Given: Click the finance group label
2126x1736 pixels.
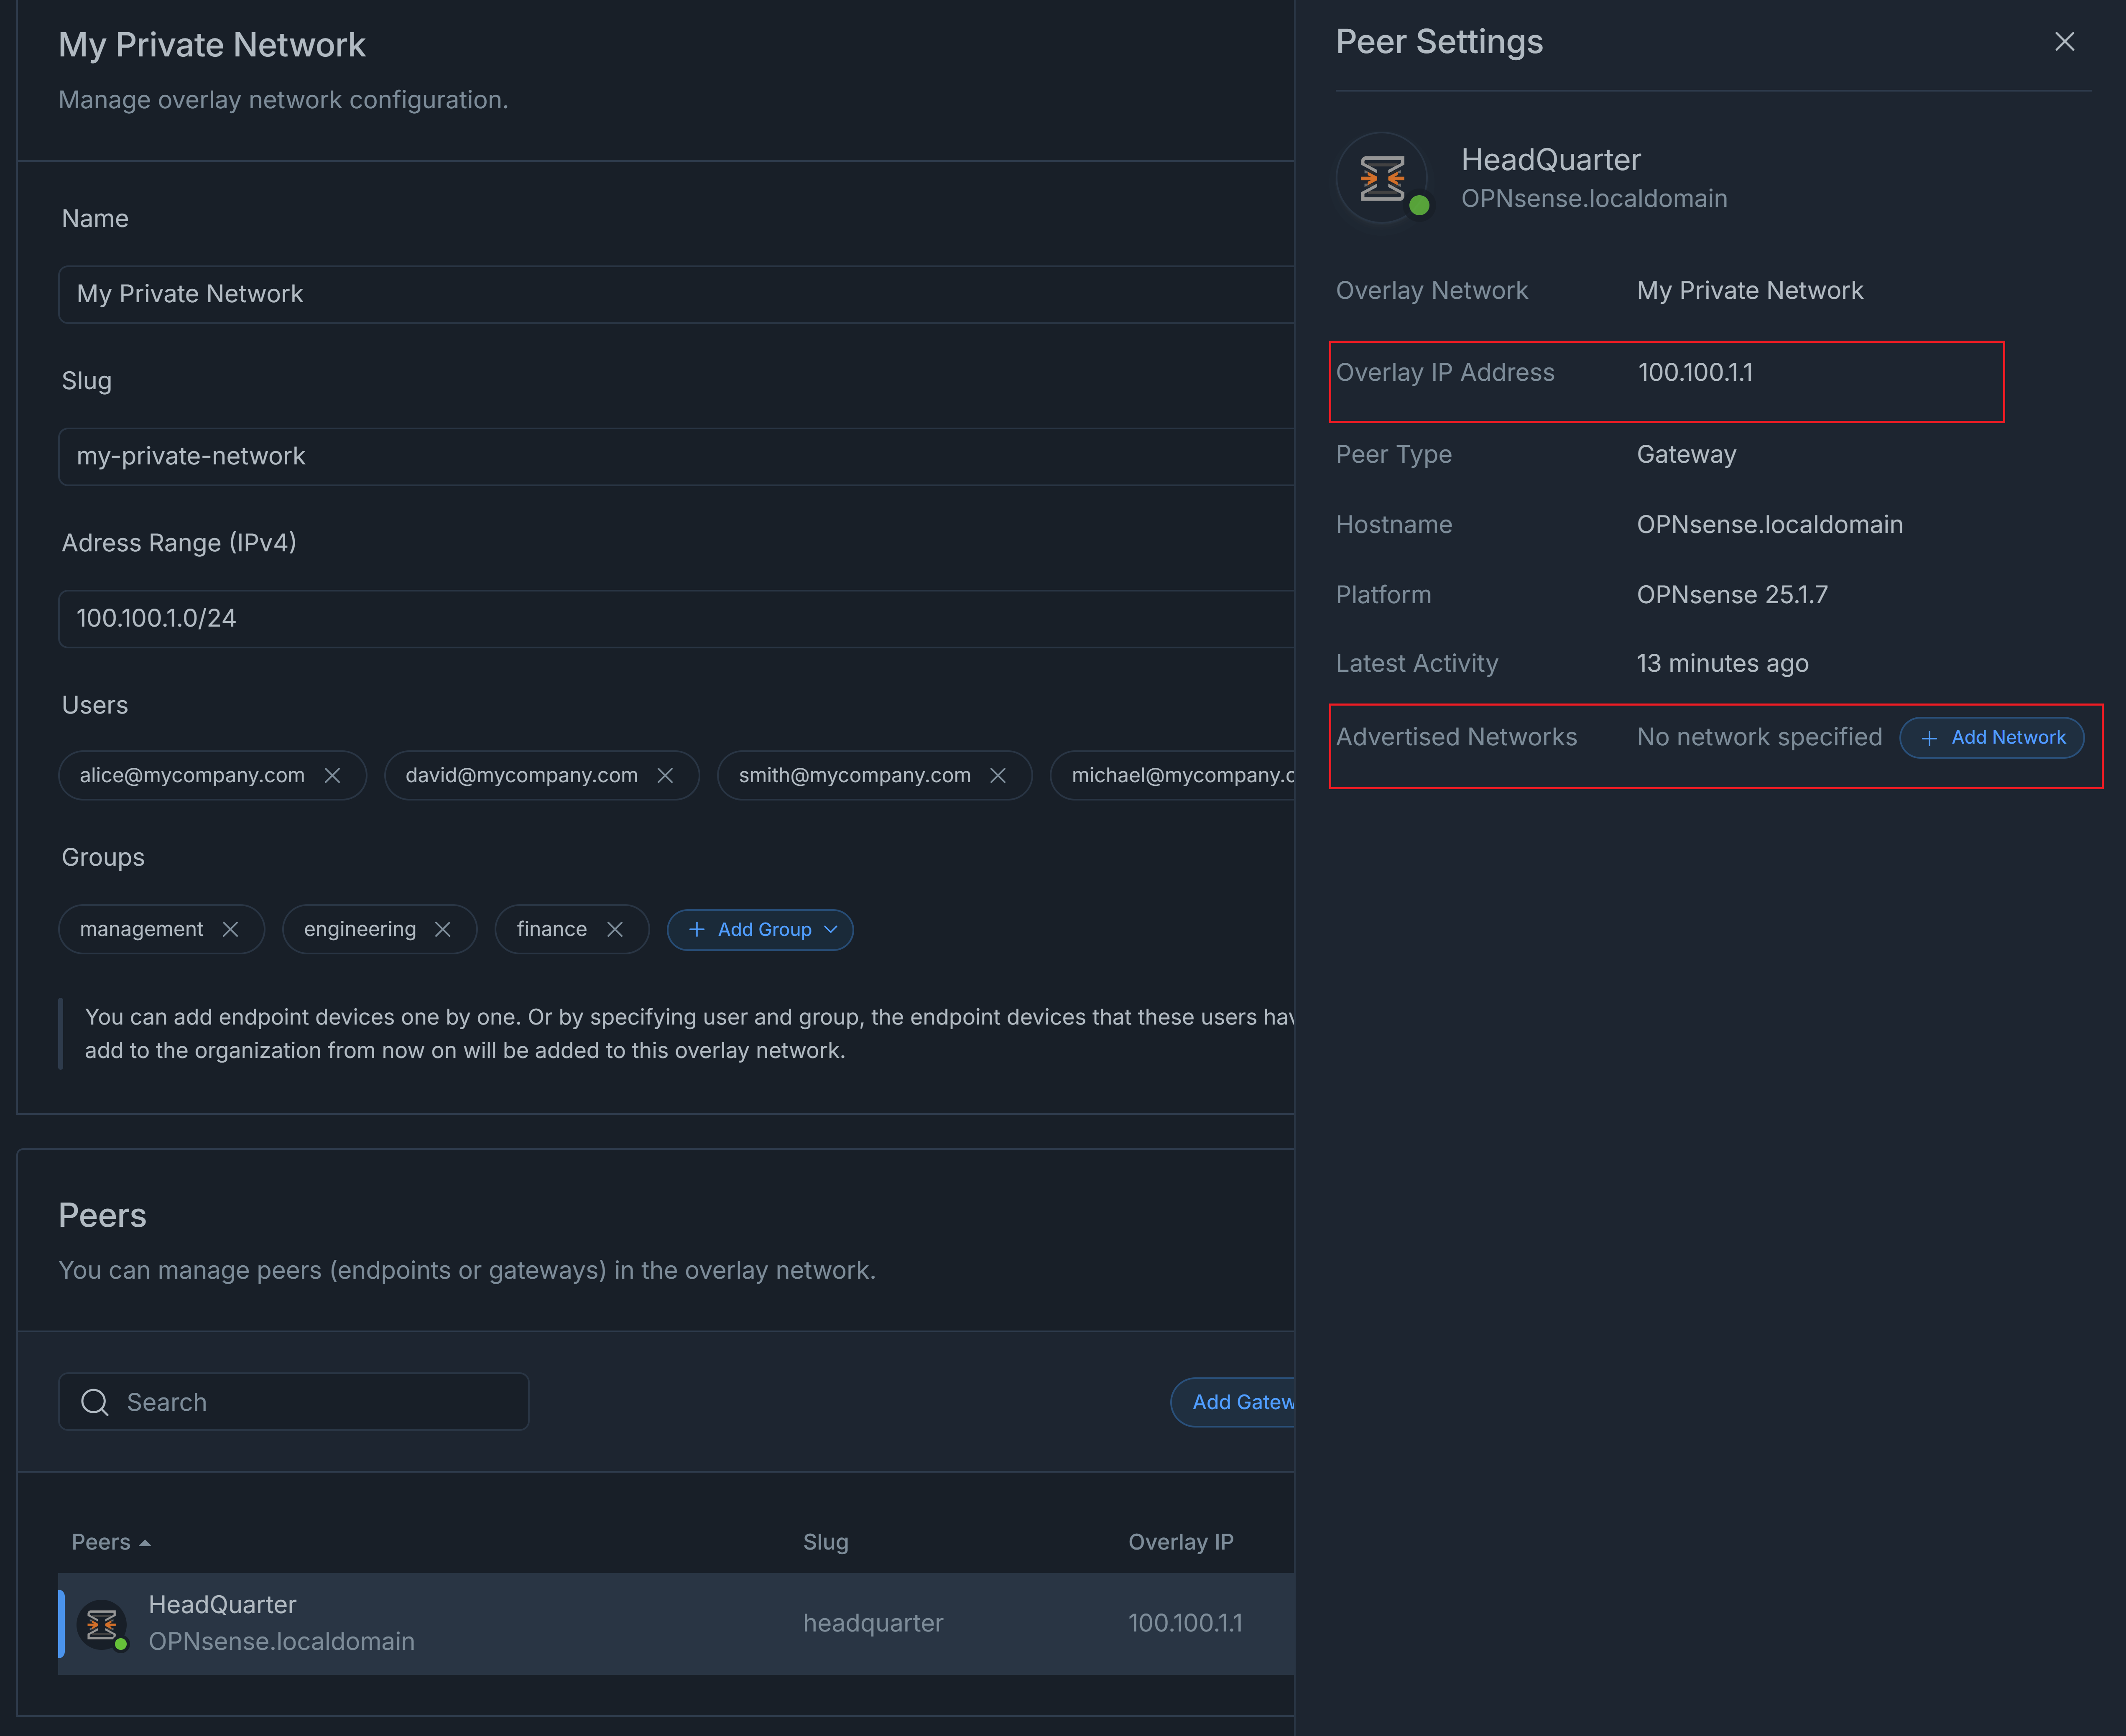Looking at the screenshot, I should [x=552, y=930].
